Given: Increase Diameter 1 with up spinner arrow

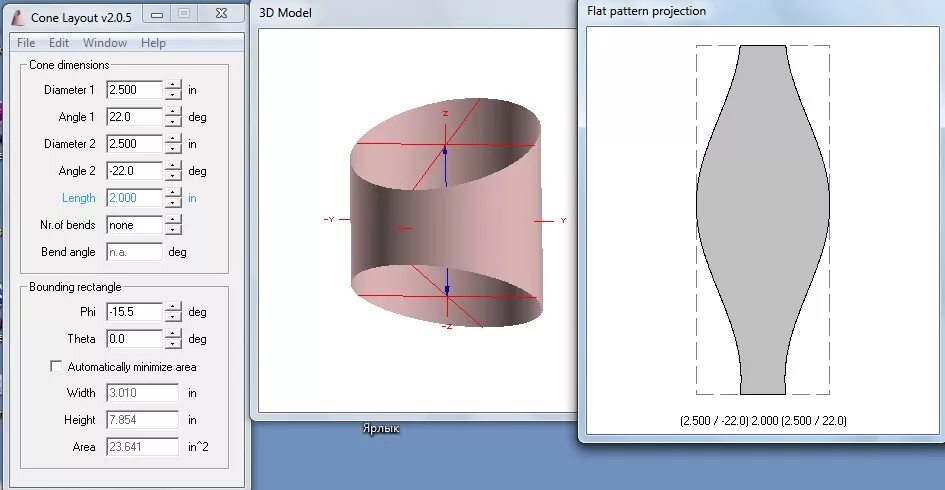Looking at the screenshot, I should point(173,86).
